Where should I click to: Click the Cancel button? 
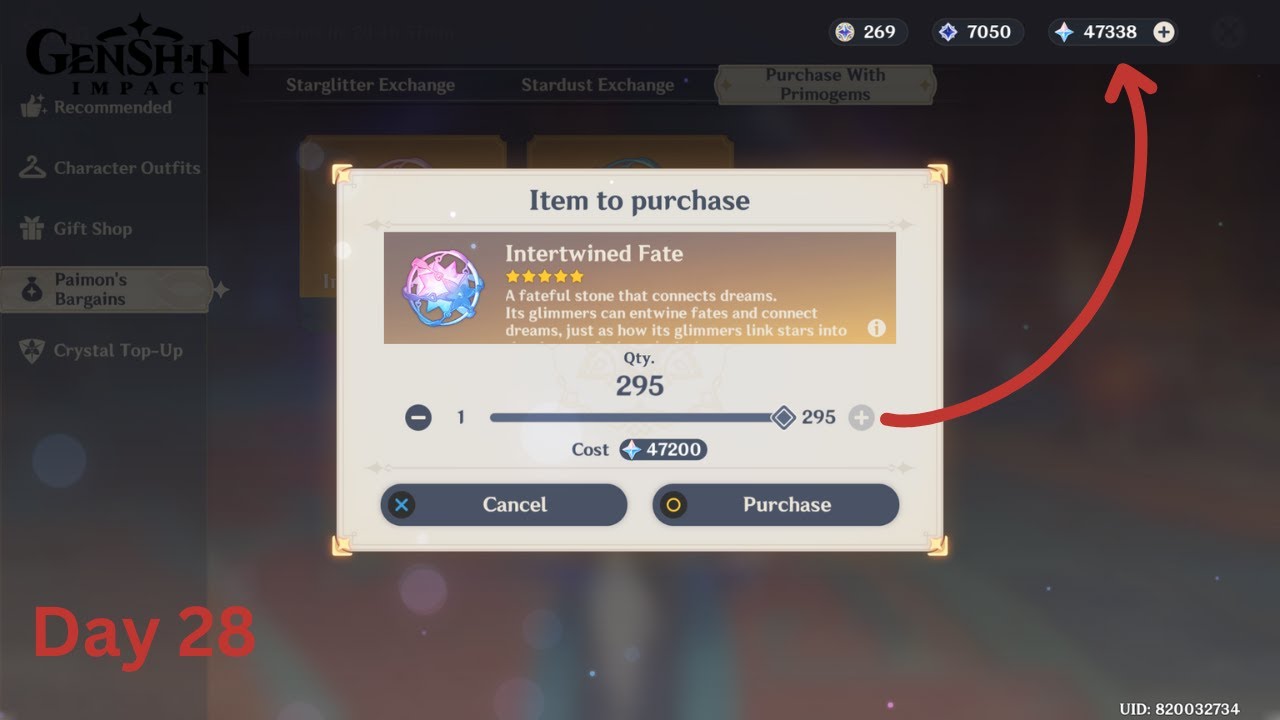click(504, 505)
